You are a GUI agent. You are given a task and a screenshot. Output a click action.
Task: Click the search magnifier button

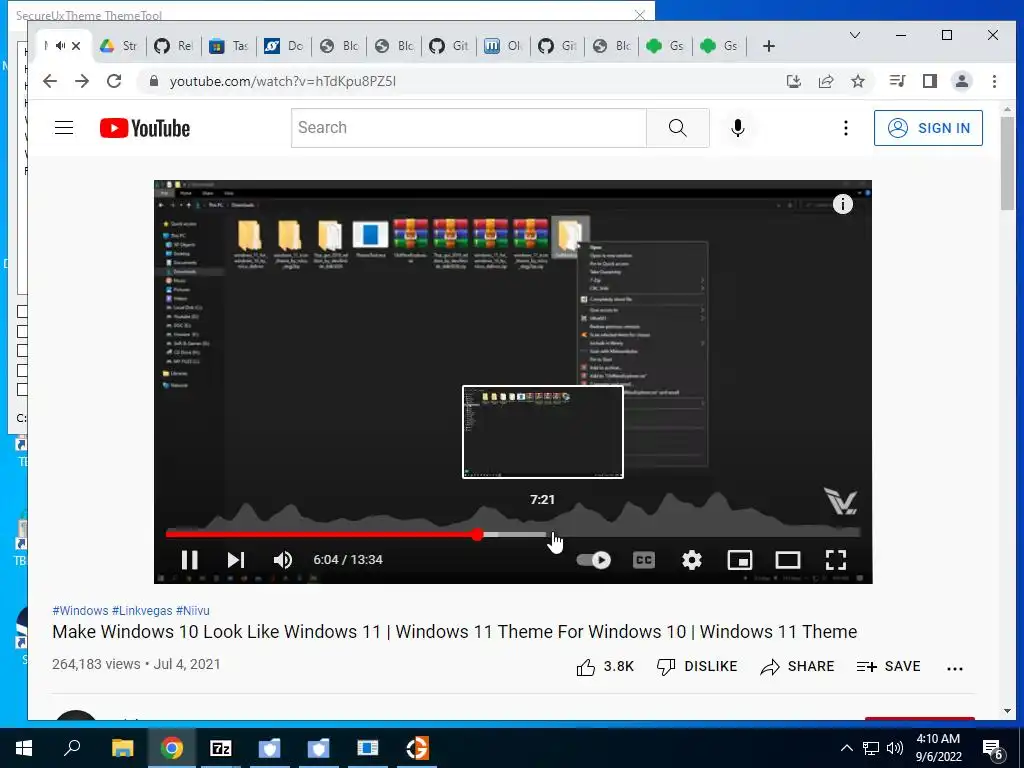coord(678,127)
